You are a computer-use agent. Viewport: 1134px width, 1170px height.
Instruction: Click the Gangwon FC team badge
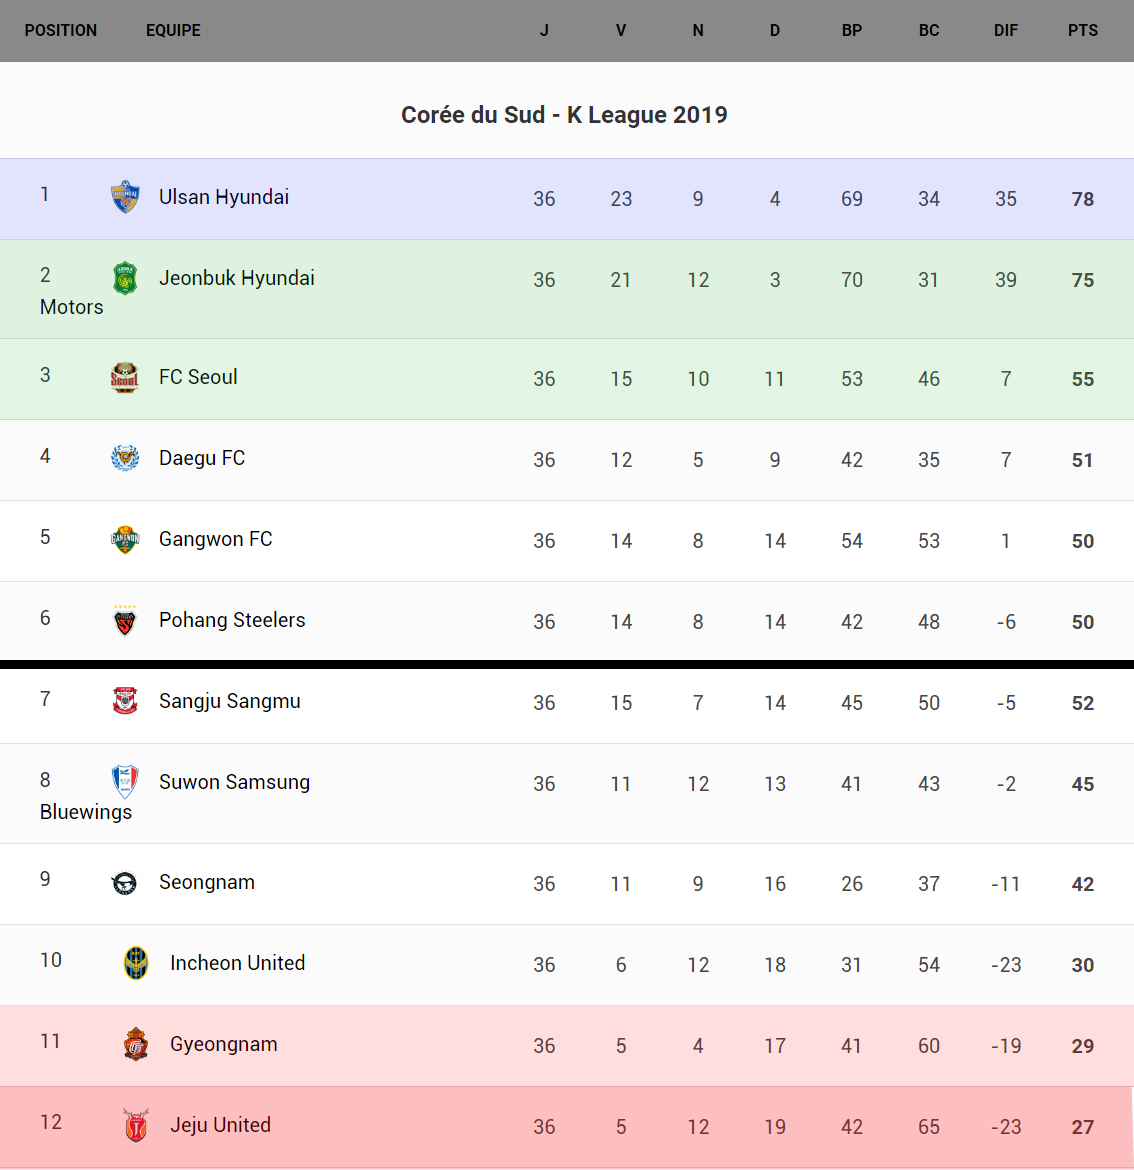pyautogui.click(x=125, y=539)
